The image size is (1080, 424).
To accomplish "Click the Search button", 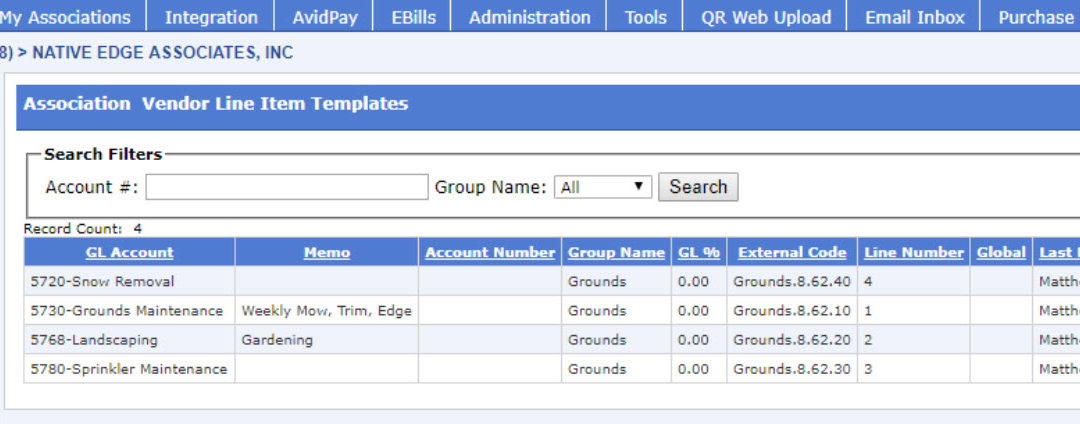I will point(698,187).
